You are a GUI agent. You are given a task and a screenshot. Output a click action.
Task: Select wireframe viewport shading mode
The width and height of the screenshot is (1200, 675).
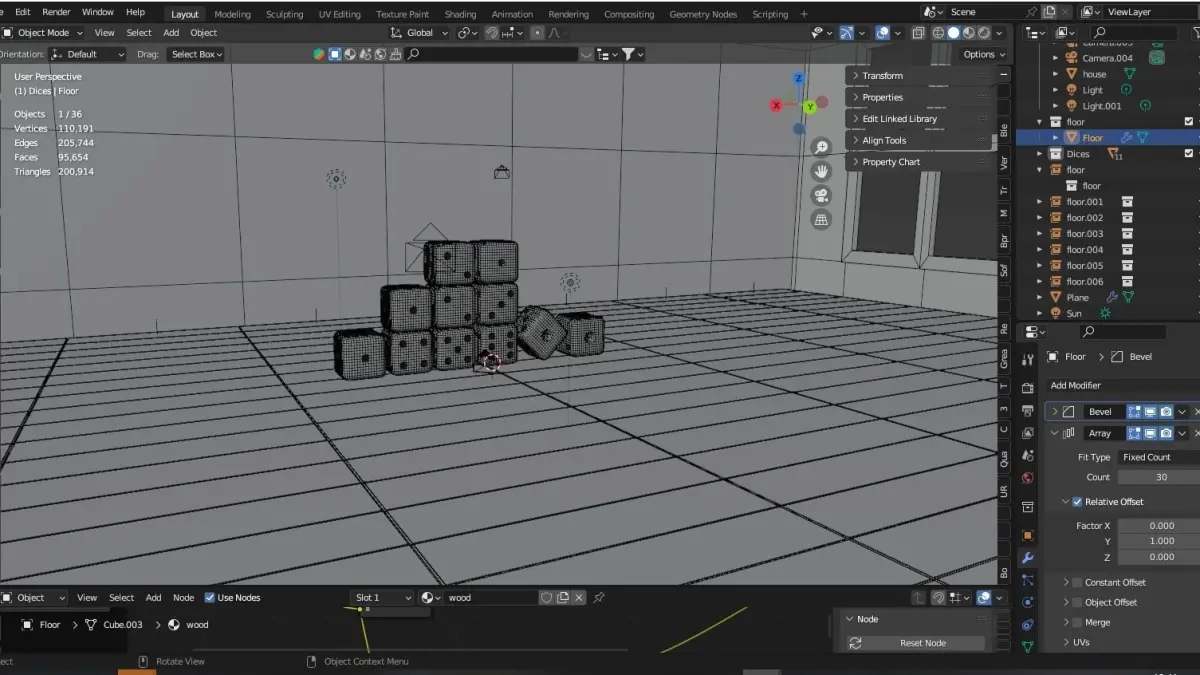click(938, 33)
